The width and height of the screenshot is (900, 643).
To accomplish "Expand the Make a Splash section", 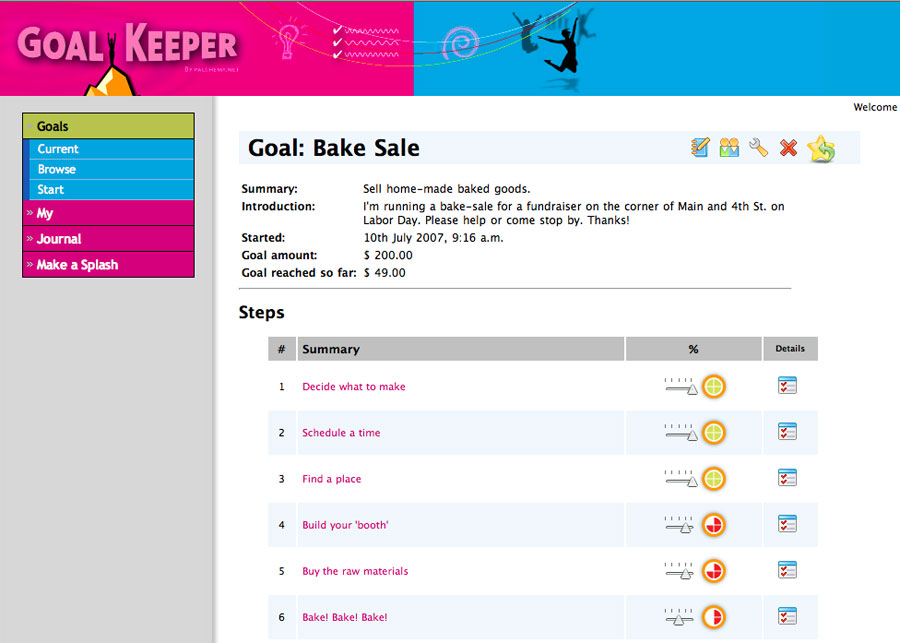I will tap(77, 265).
